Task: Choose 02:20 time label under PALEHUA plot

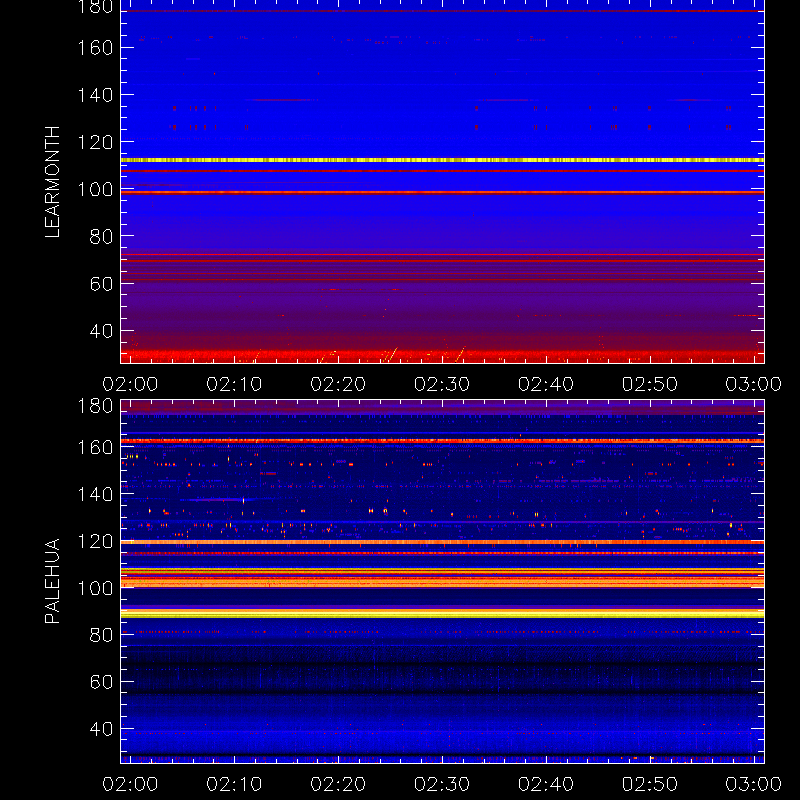Action: pos(338,784)
